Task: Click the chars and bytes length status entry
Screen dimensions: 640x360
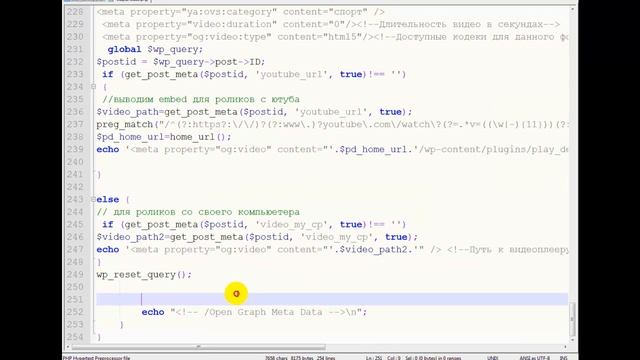Action: pos(300,358)
